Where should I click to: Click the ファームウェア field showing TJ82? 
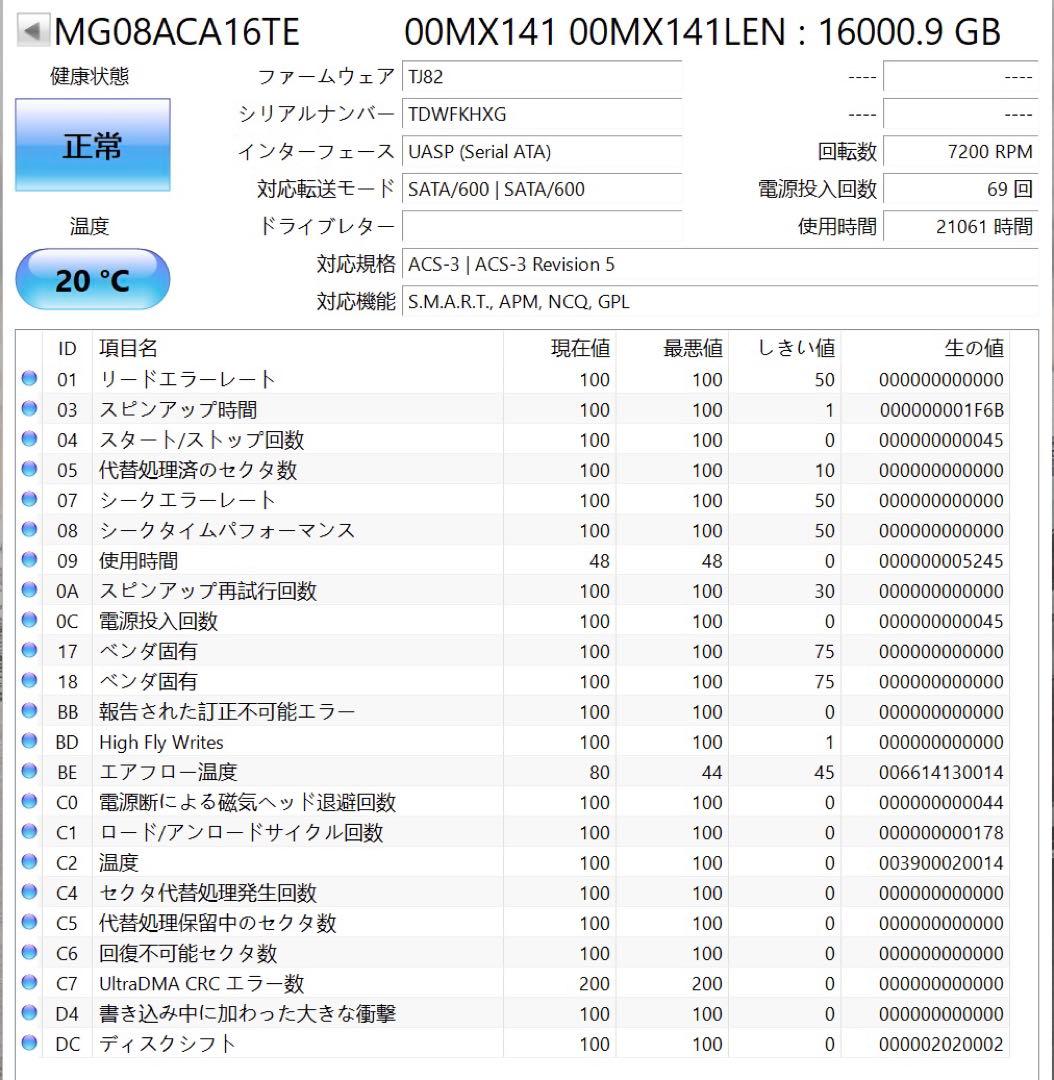click(540, 76)
